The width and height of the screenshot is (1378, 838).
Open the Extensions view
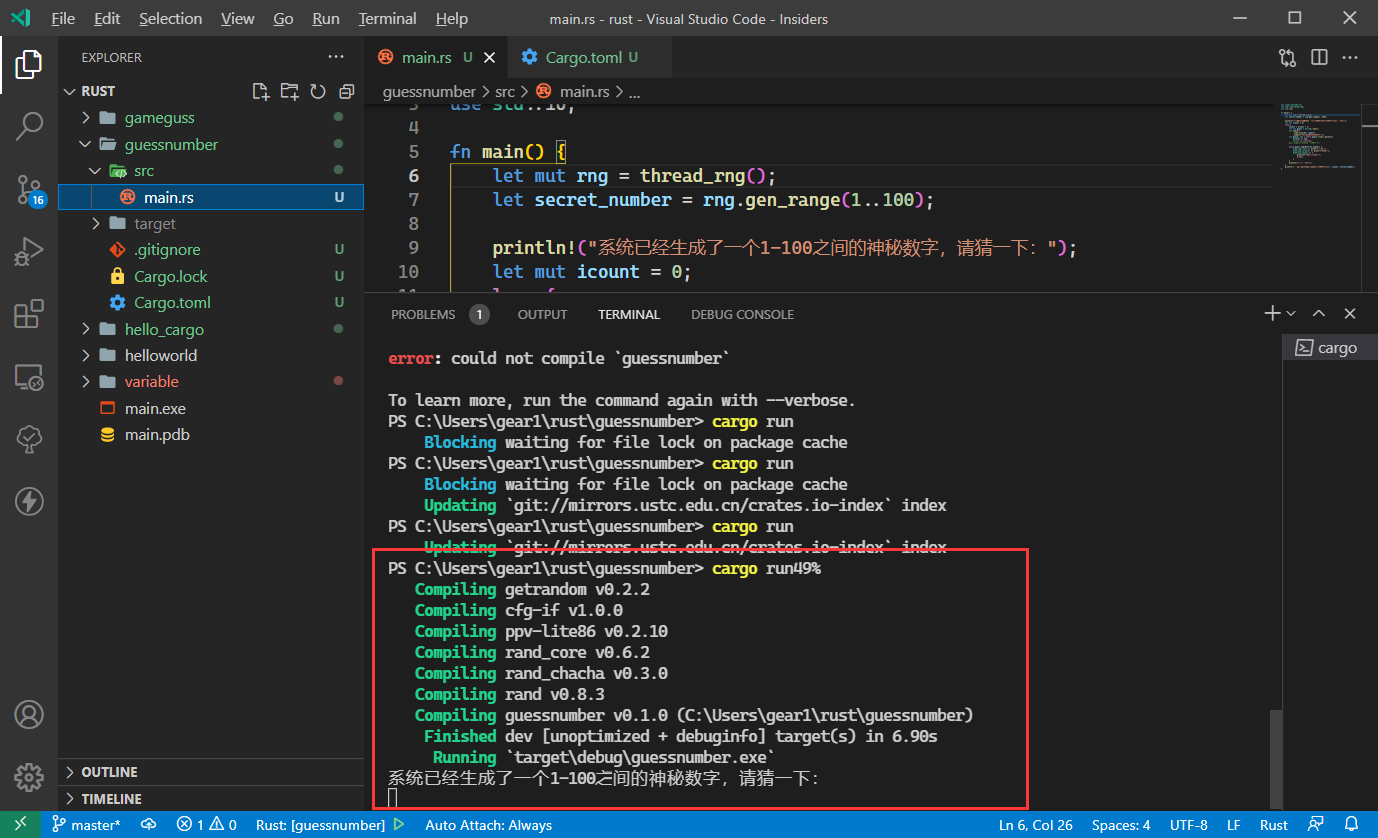(29, 313)
